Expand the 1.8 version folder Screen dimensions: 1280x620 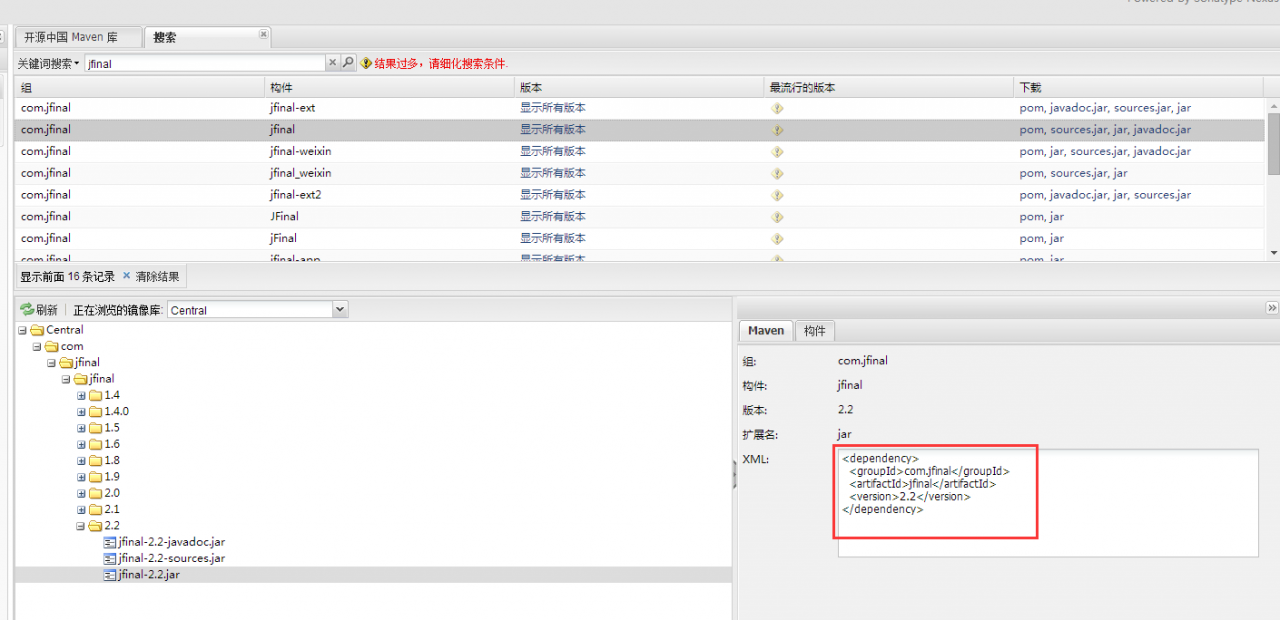[x=82, y=461]
